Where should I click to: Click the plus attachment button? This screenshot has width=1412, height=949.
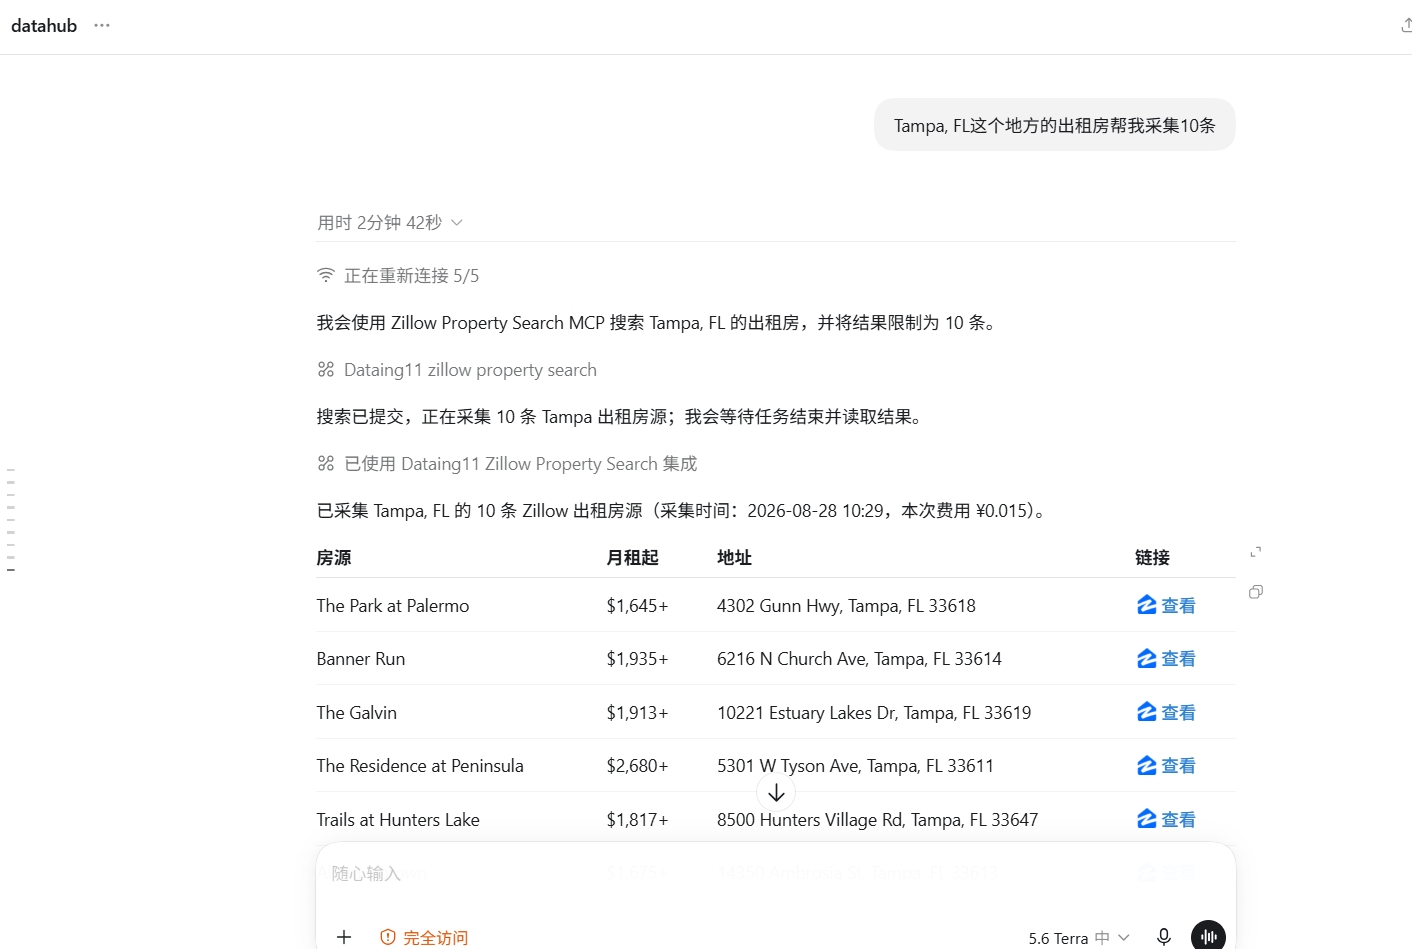pos(344,937)
